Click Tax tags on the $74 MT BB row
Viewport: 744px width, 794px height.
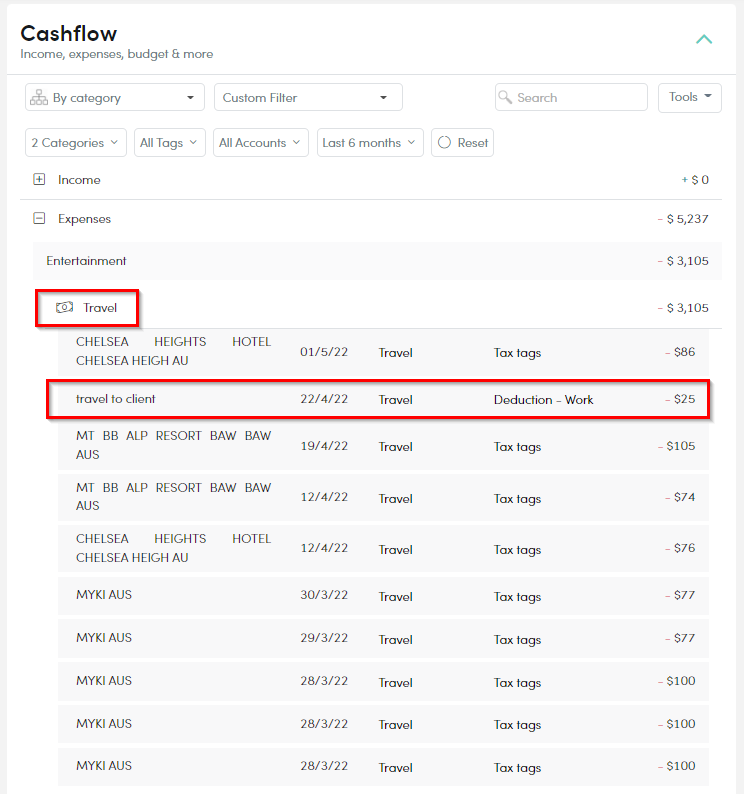click(x=518, y=499)
